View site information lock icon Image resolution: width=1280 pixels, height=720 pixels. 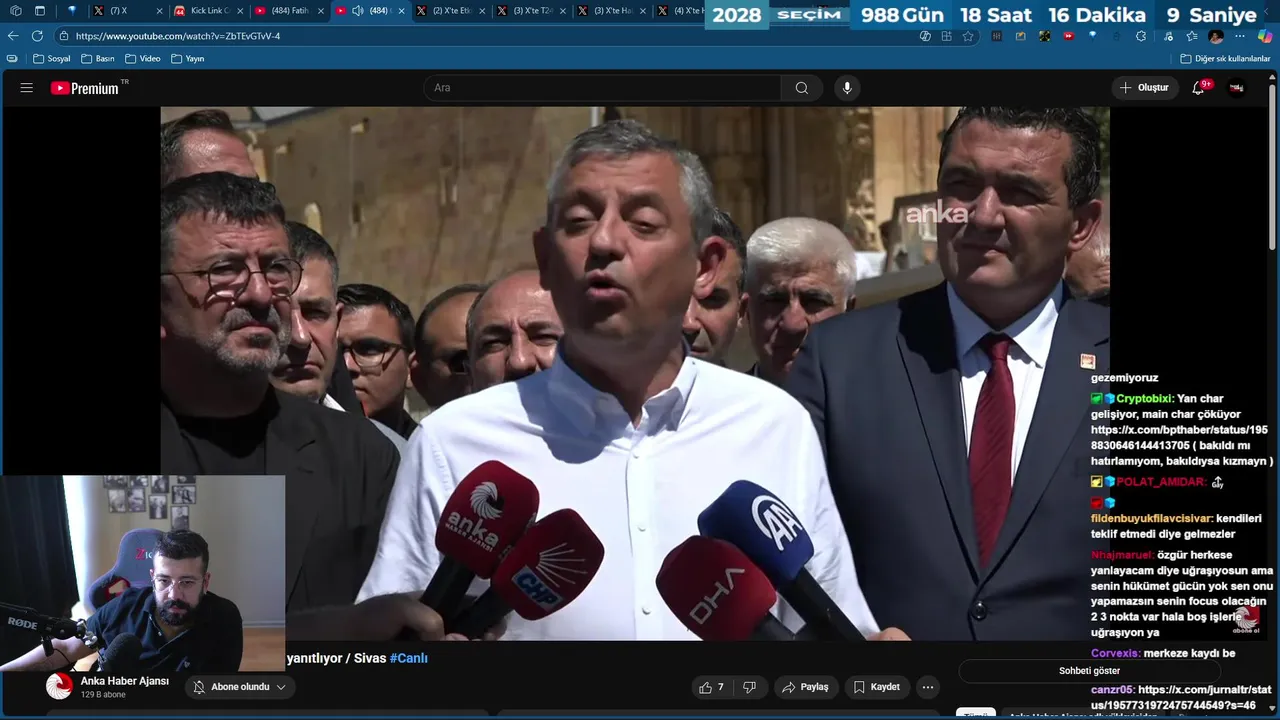coord(64,36)
